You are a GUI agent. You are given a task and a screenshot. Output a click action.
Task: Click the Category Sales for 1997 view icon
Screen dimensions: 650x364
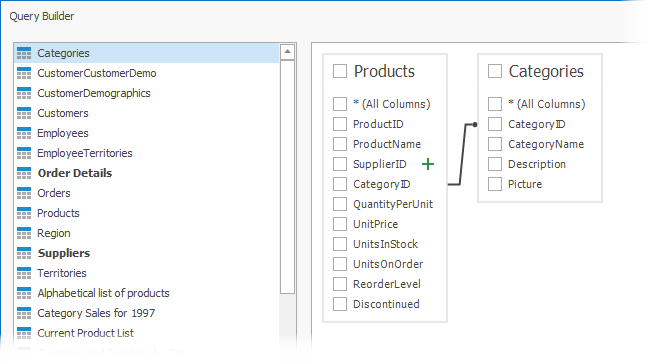pyautogui.click(x=24, y=313)
